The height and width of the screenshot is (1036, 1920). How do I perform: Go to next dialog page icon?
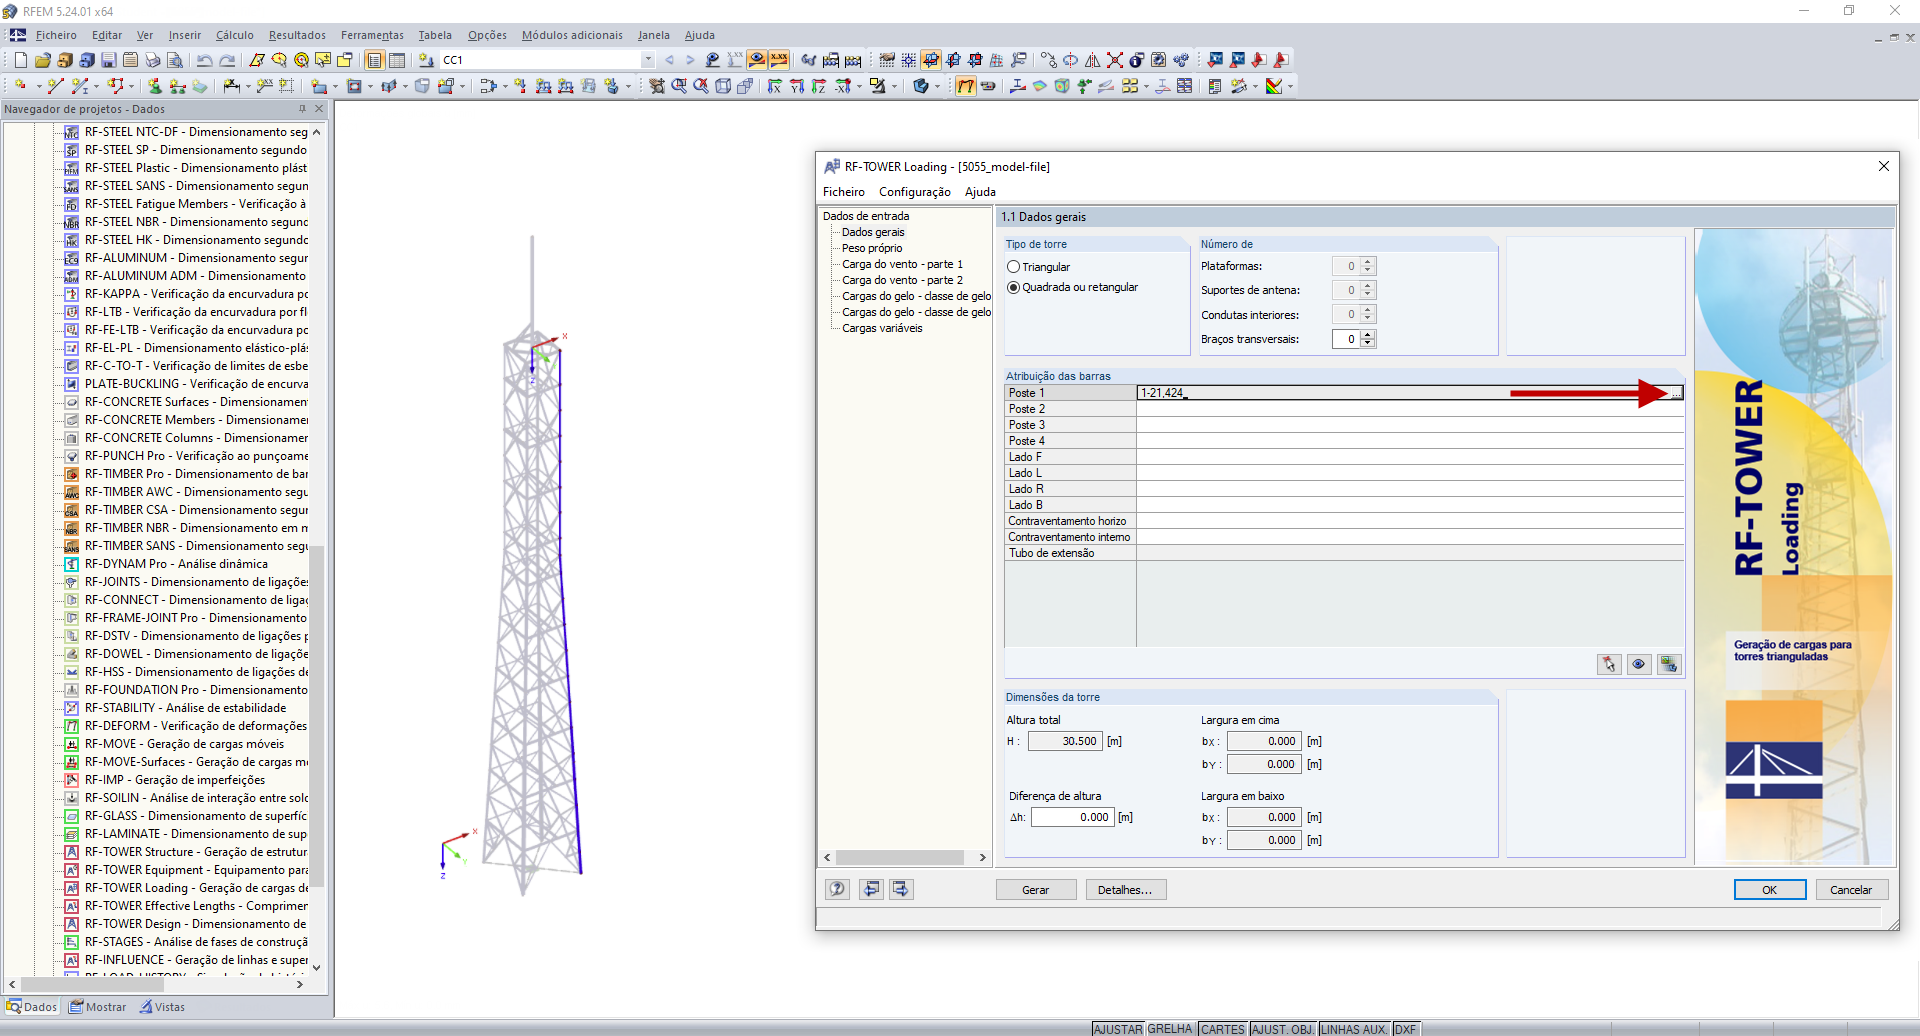[899, 889]
